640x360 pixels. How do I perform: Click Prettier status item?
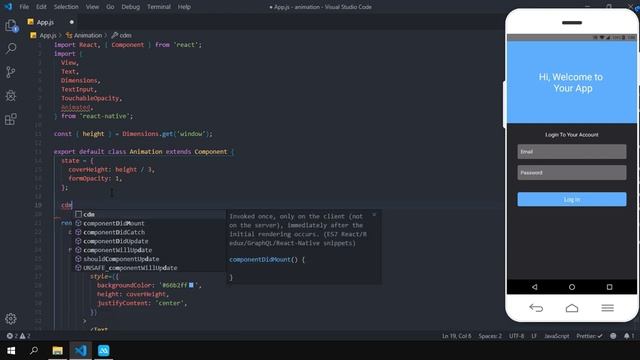click(x=589, y=336)
